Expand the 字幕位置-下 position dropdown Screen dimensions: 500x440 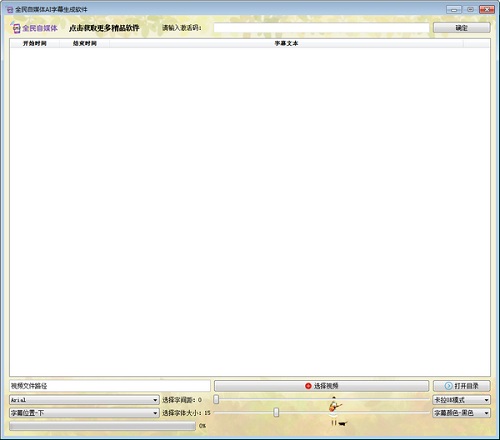84,413
